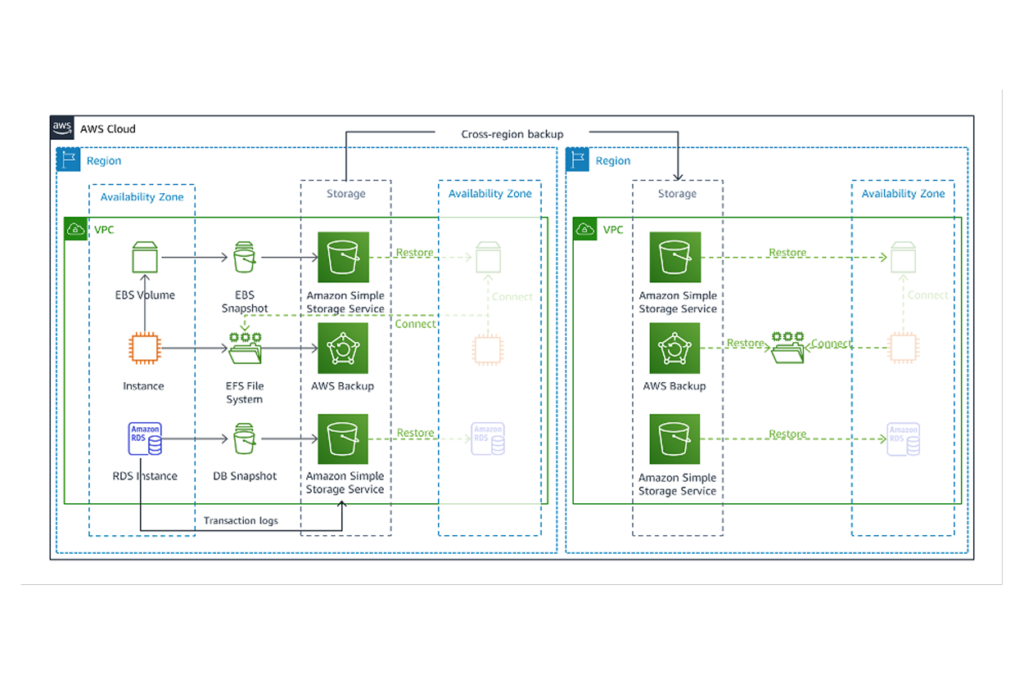Select the top S3 bucket icon in the left region
Image resolution: width=1024 pixels, height=675 pixels.
pyautogui.click(x=343, y=257)
